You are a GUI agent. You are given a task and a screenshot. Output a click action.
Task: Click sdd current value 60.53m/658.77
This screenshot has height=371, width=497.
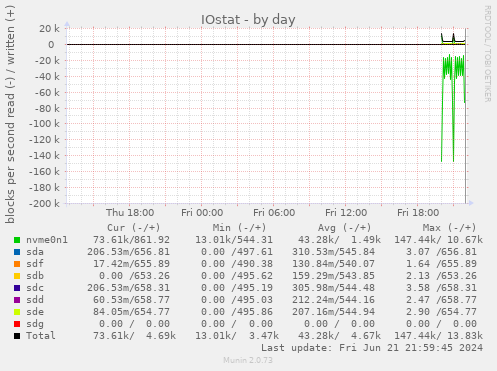(x=131, y=300)
